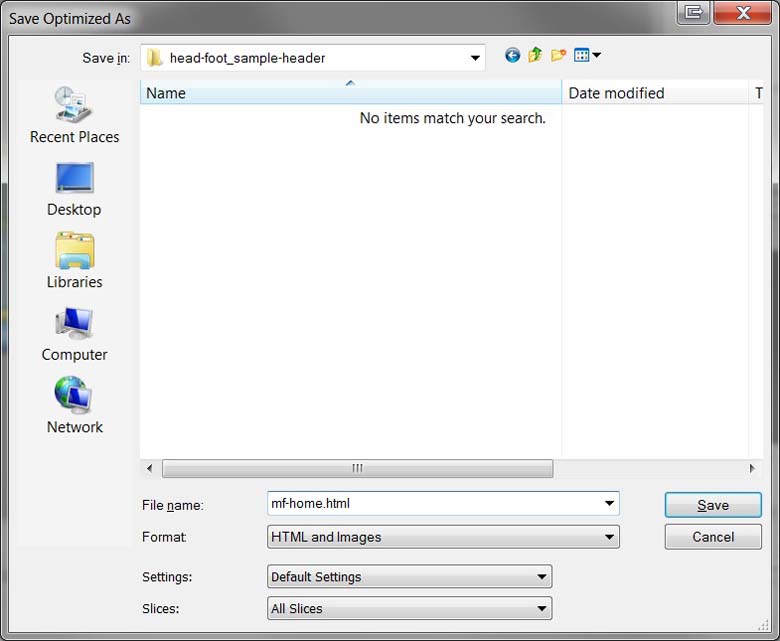Go up one folder level

(x=535, y=55)
